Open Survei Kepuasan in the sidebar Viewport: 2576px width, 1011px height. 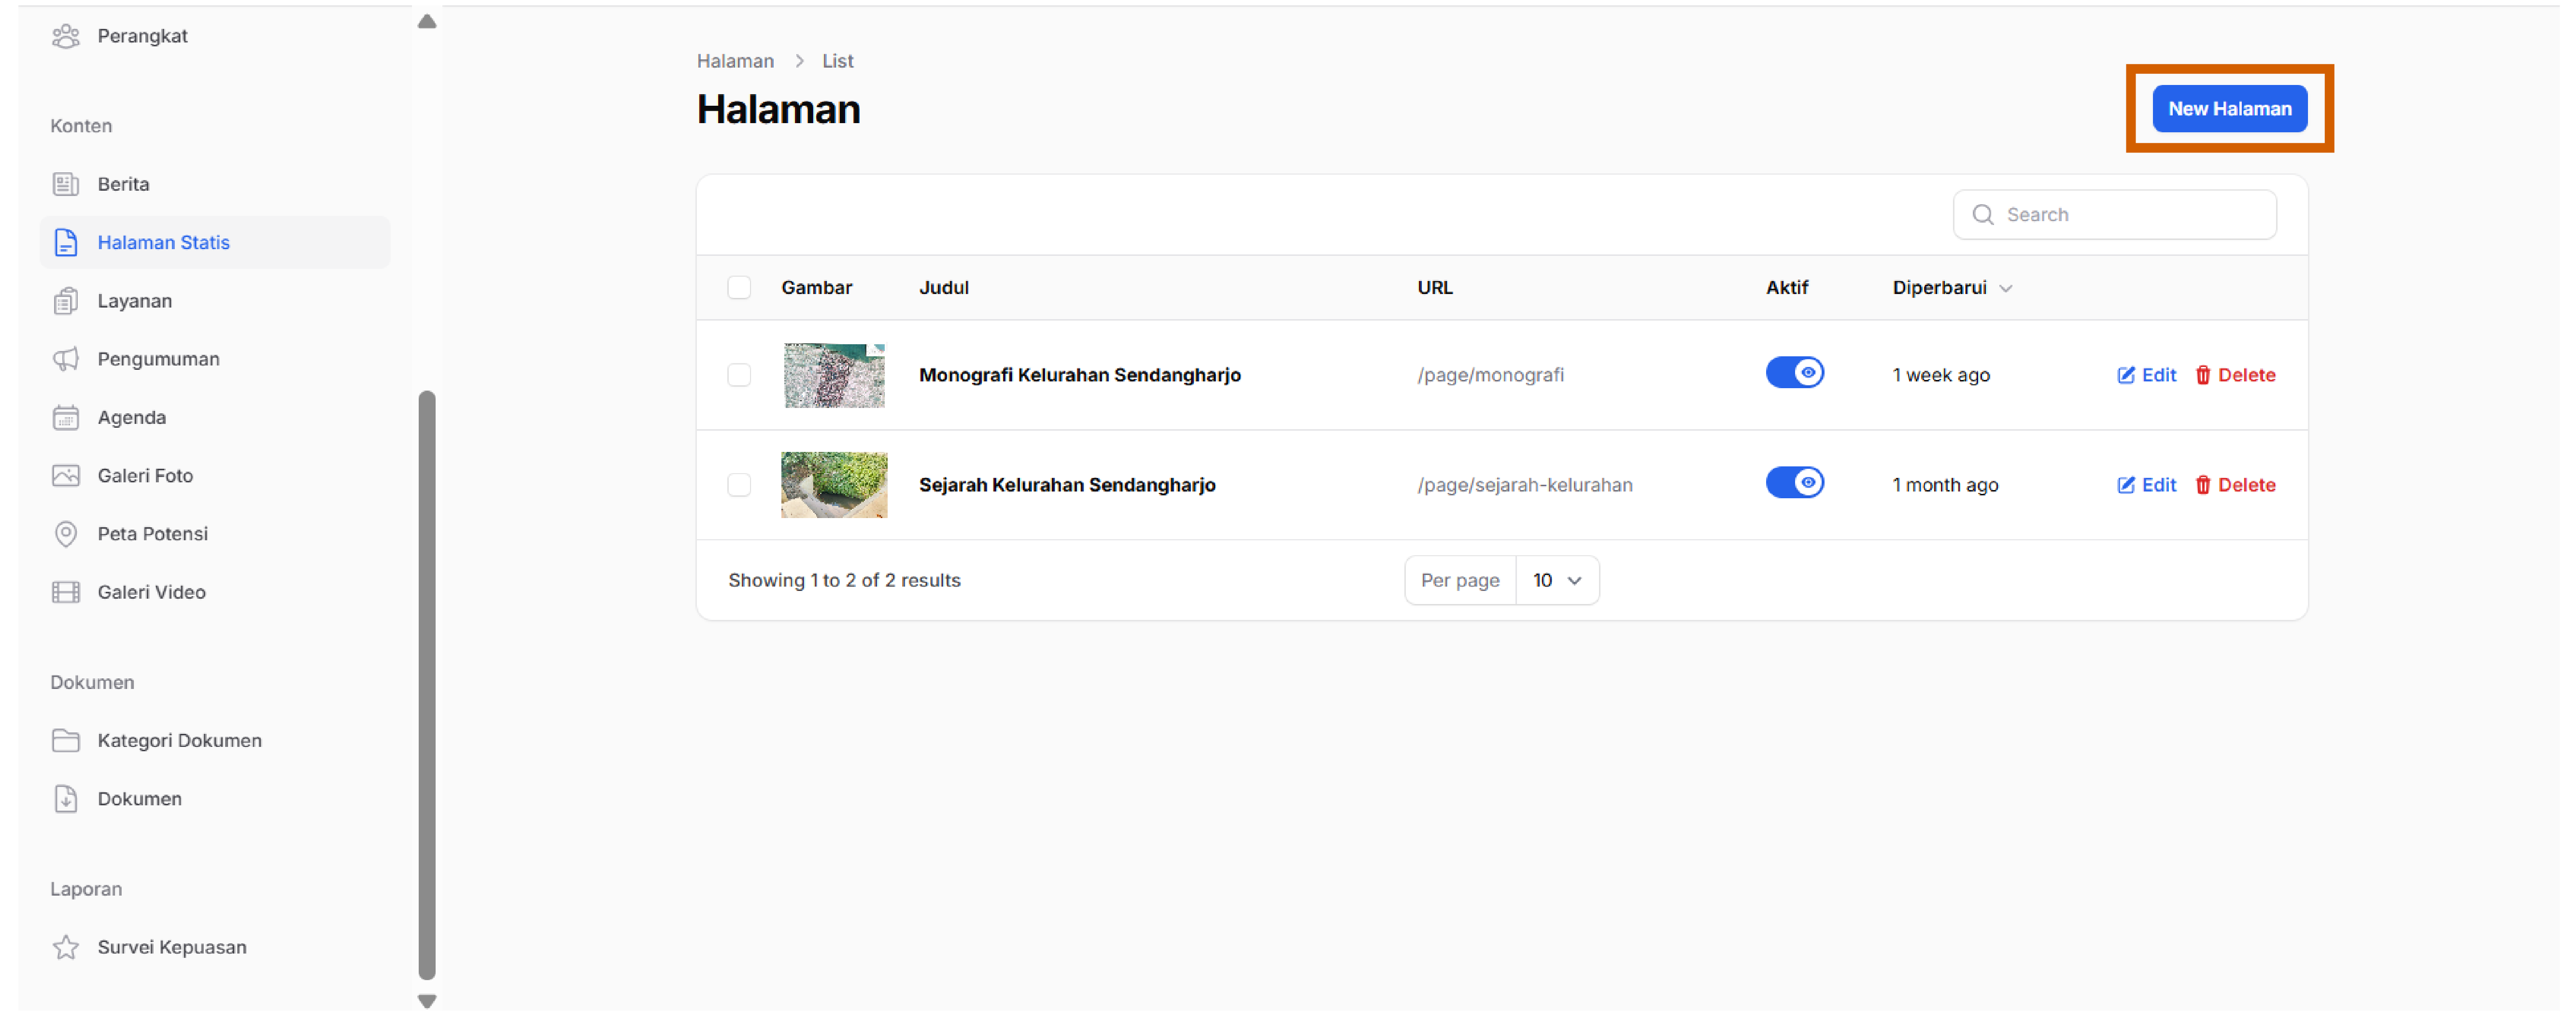pos(215,947)
